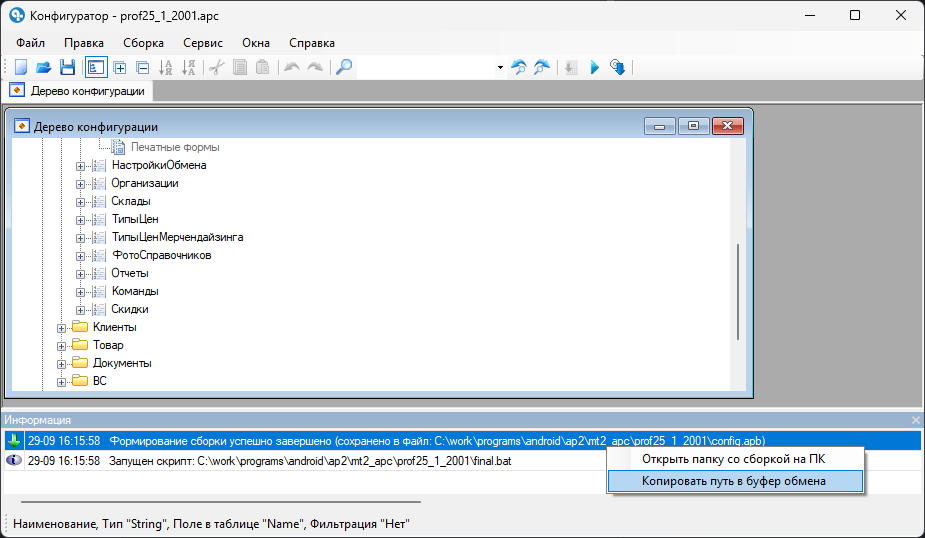Close the Информация panel
Image resolution: width=925 pixels, height=538 pixels.
pos(915,420)
